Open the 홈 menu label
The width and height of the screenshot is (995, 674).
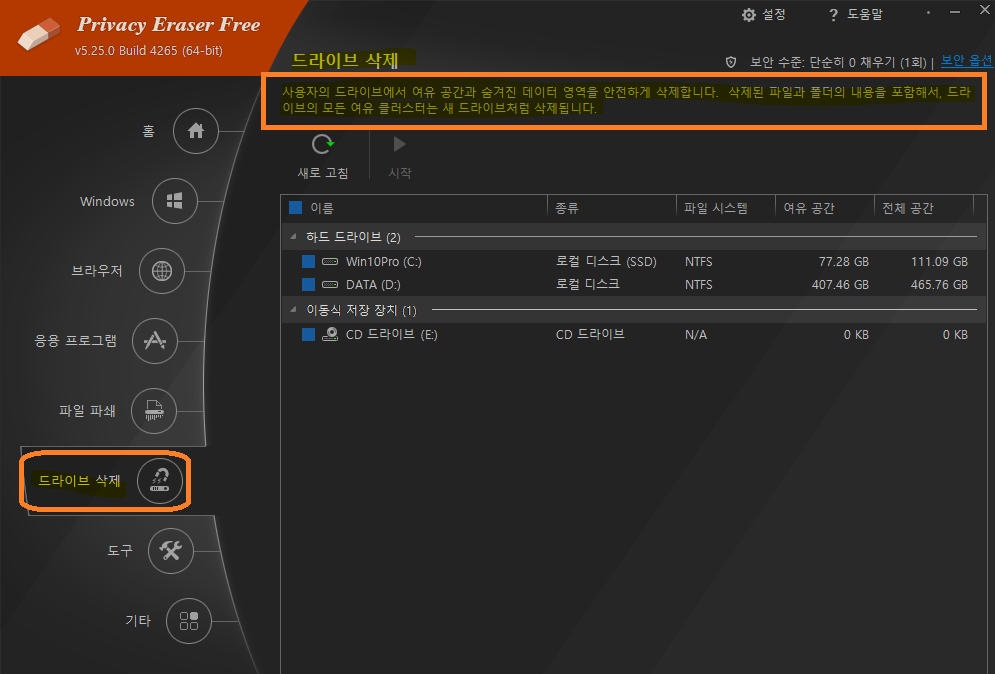coord(148,131)
